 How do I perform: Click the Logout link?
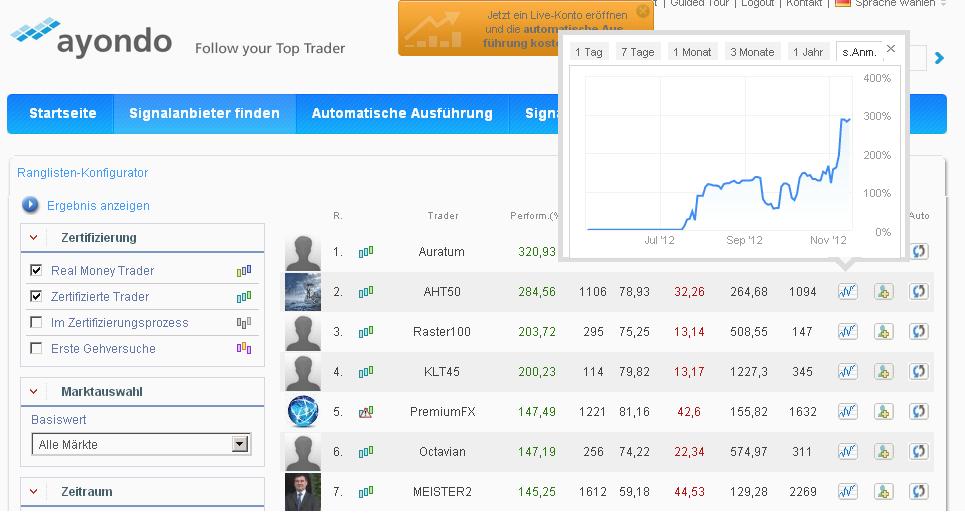click(x=757, y=4)
